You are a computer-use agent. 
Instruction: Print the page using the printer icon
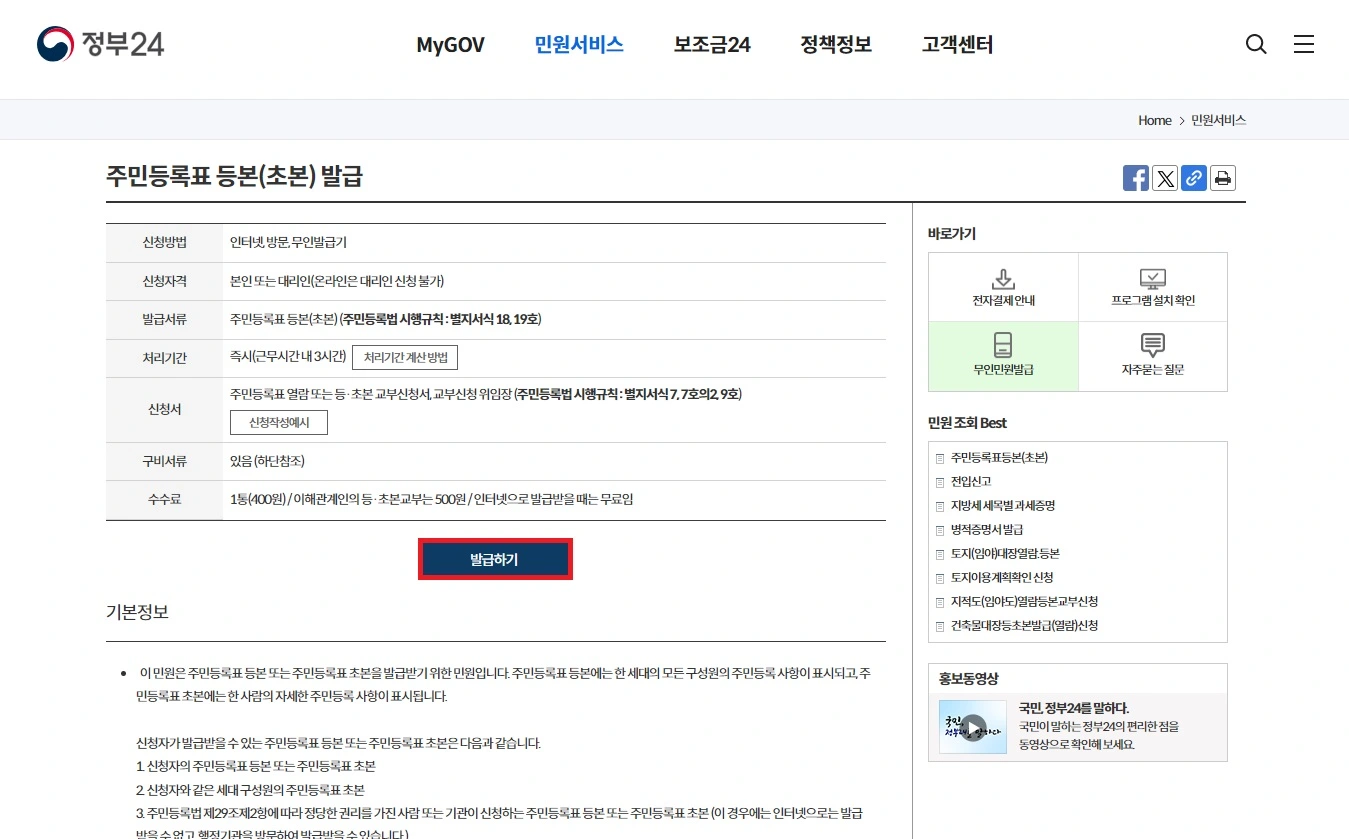click(x=1222, y=178)
